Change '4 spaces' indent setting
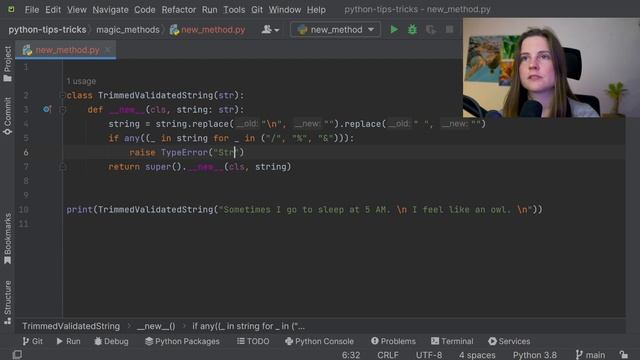Screen dimensions: 640x360 tap(477, 355)
